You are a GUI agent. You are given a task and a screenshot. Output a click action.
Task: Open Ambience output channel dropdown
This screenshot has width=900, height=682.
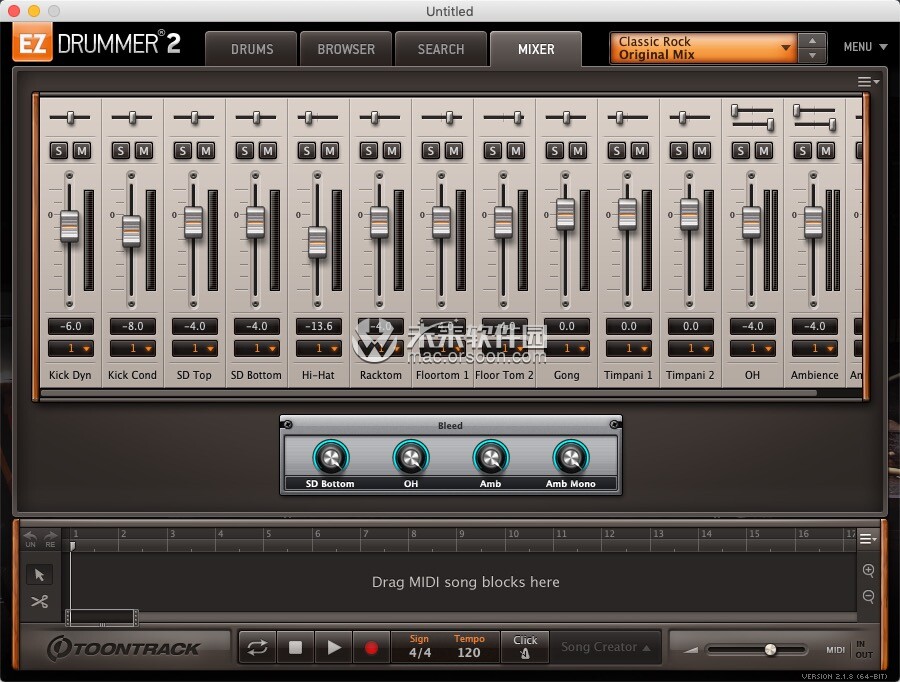click(x=814, y=348)
